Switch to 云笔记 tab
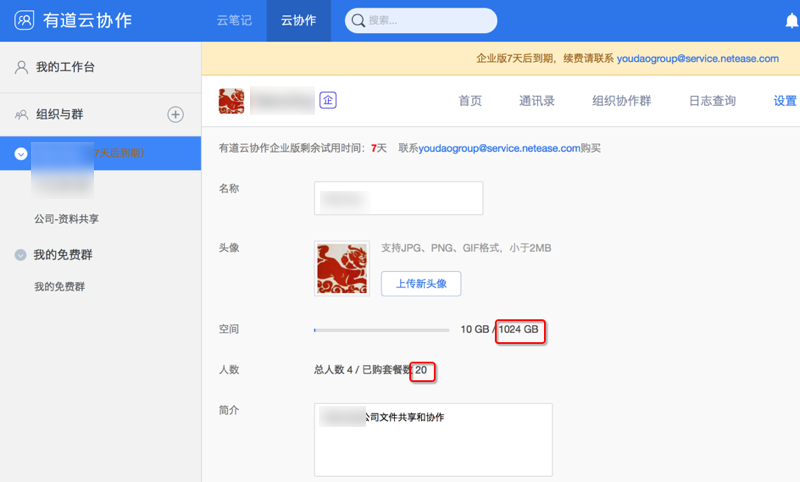This screenshot has height=482, width=800. coord(234,20)
